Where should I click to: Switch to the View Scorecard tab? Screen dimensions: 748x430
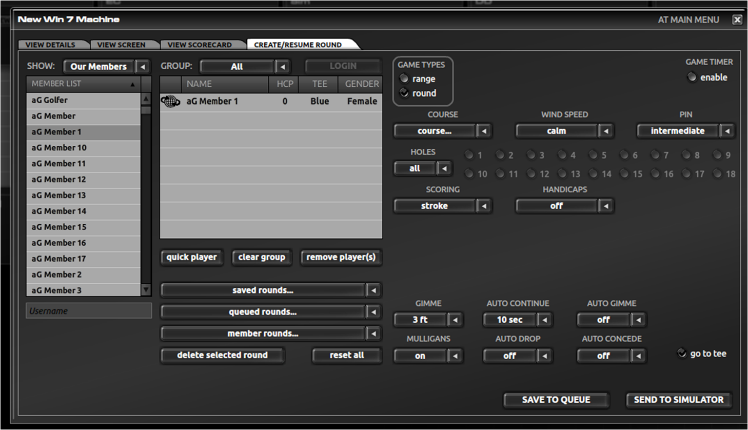(x=199, y=44)
